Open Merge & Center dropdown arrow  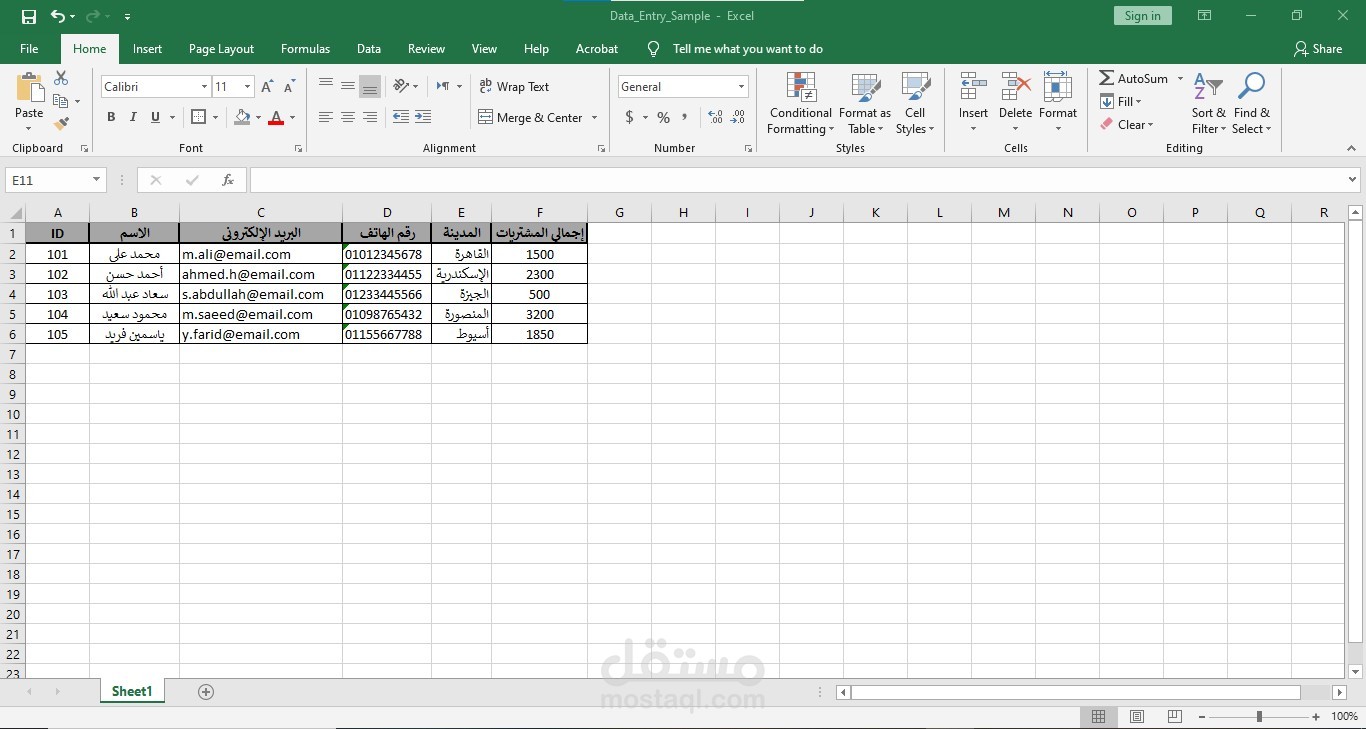point(594,117)
